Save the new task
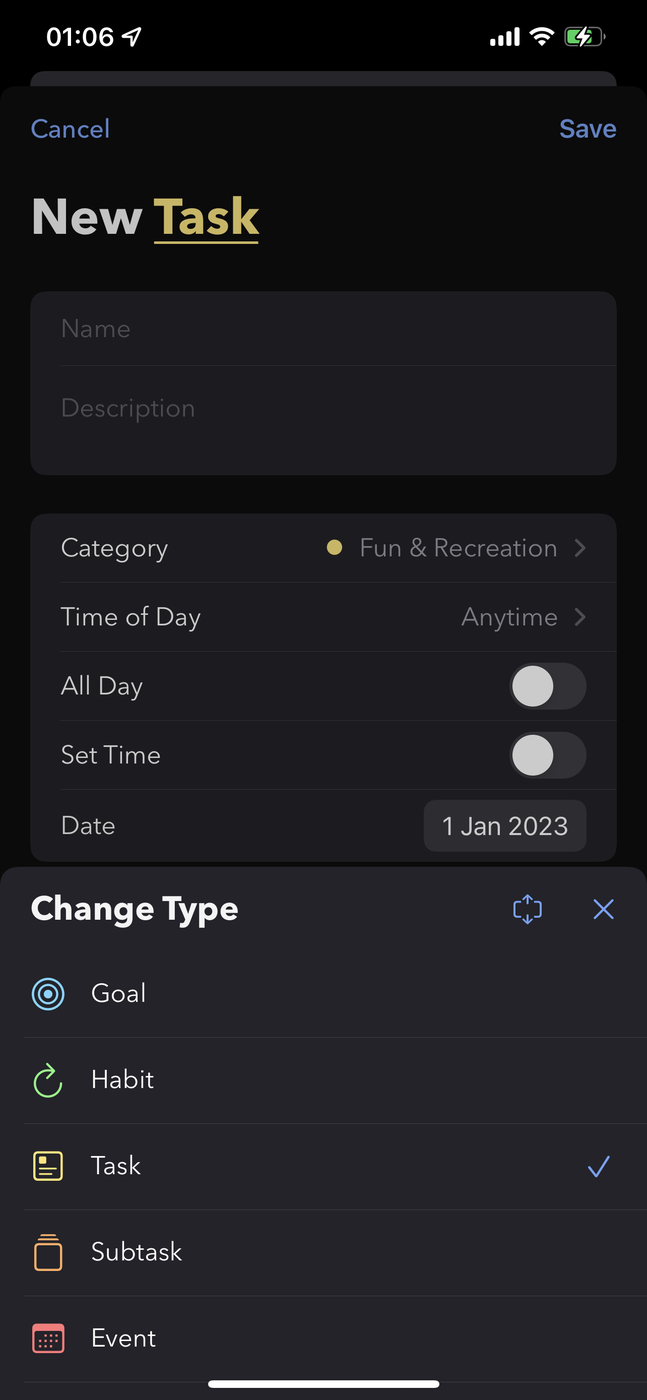Screen dimensions: 647x1400 (587, 129)
